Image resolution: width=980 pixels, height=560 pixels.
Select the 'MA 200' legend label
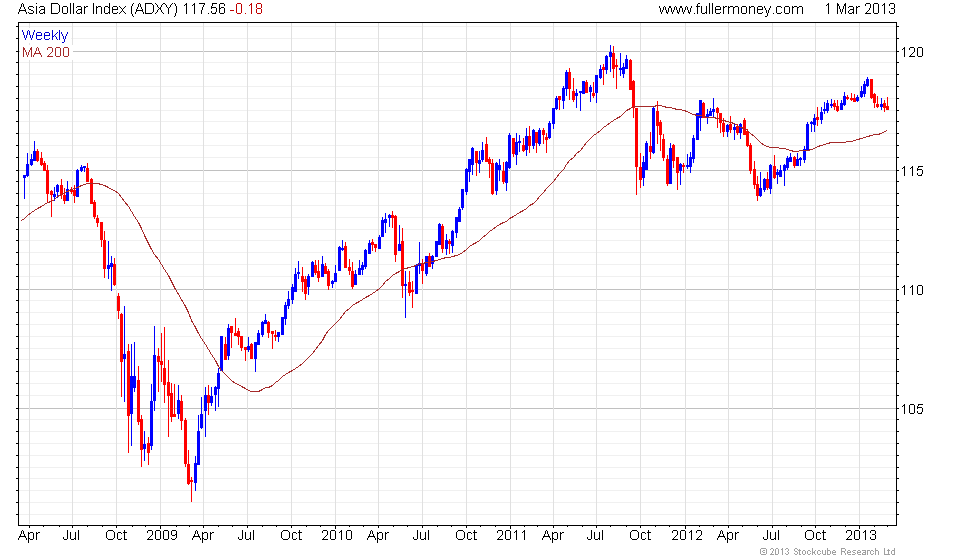pos(46,52)
